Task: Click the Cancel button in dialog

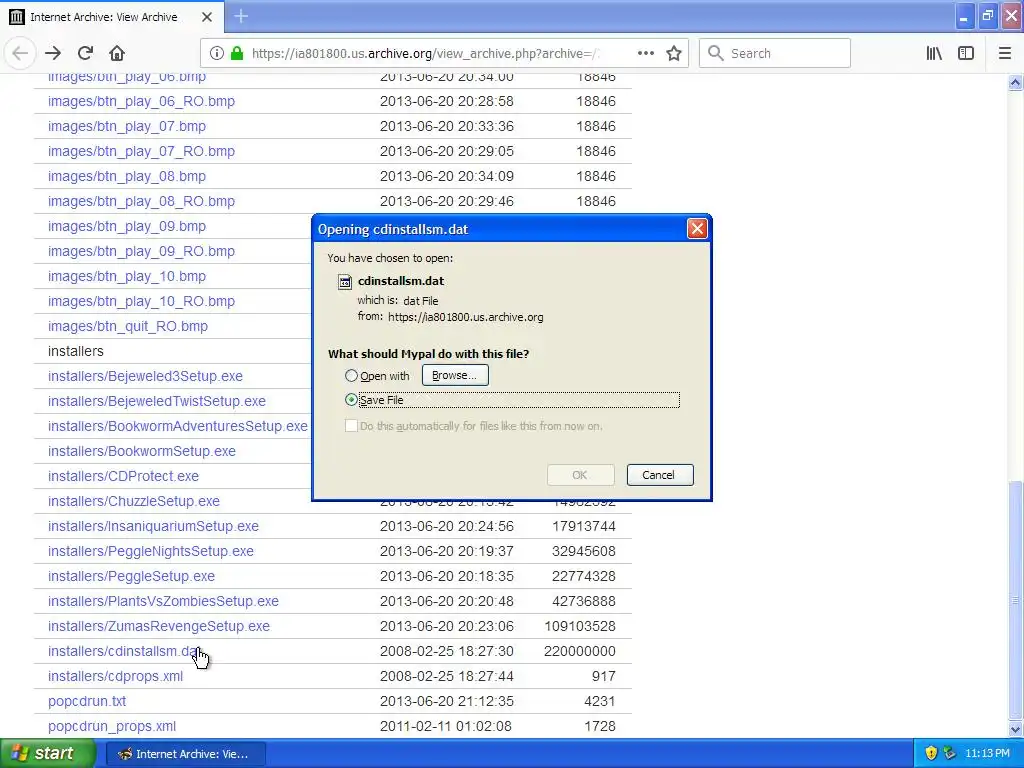Action: click(x=660, y=475)
